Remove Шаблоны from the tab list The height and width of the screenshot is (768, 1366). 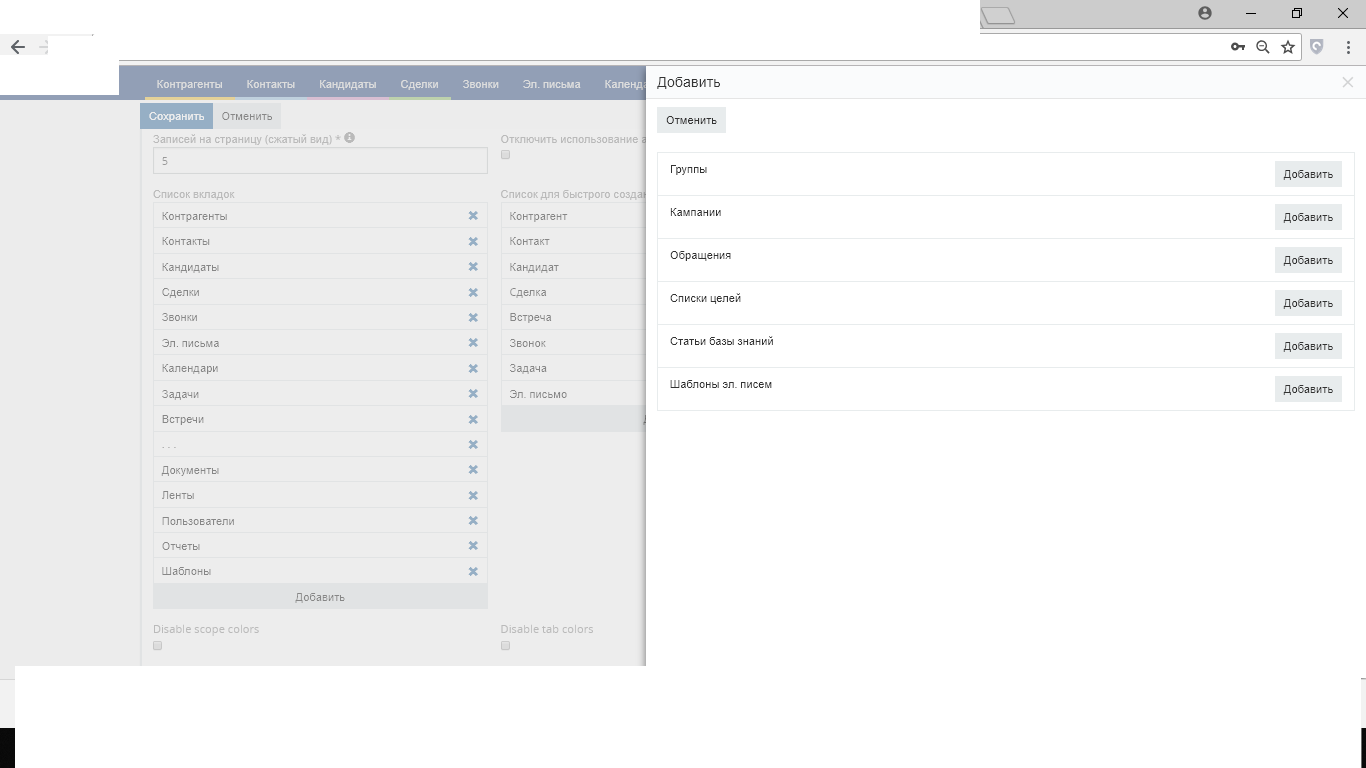pos(473,572)
